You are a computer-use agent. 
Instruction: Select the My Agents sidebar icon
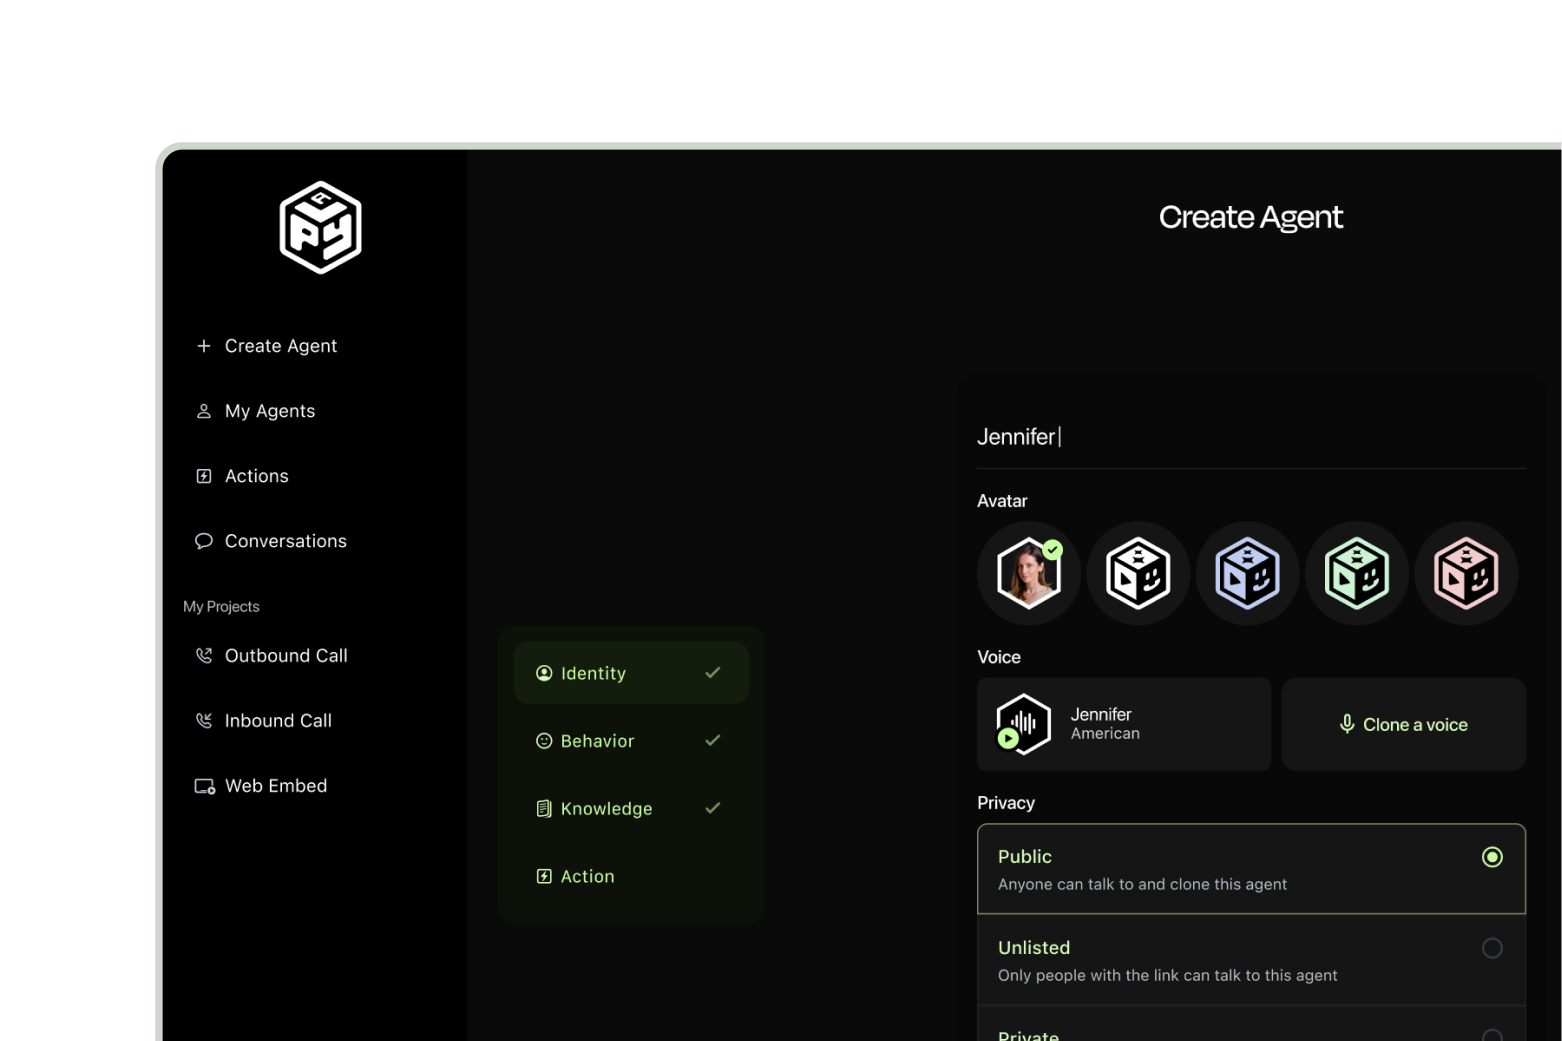(x=204, y=410)
